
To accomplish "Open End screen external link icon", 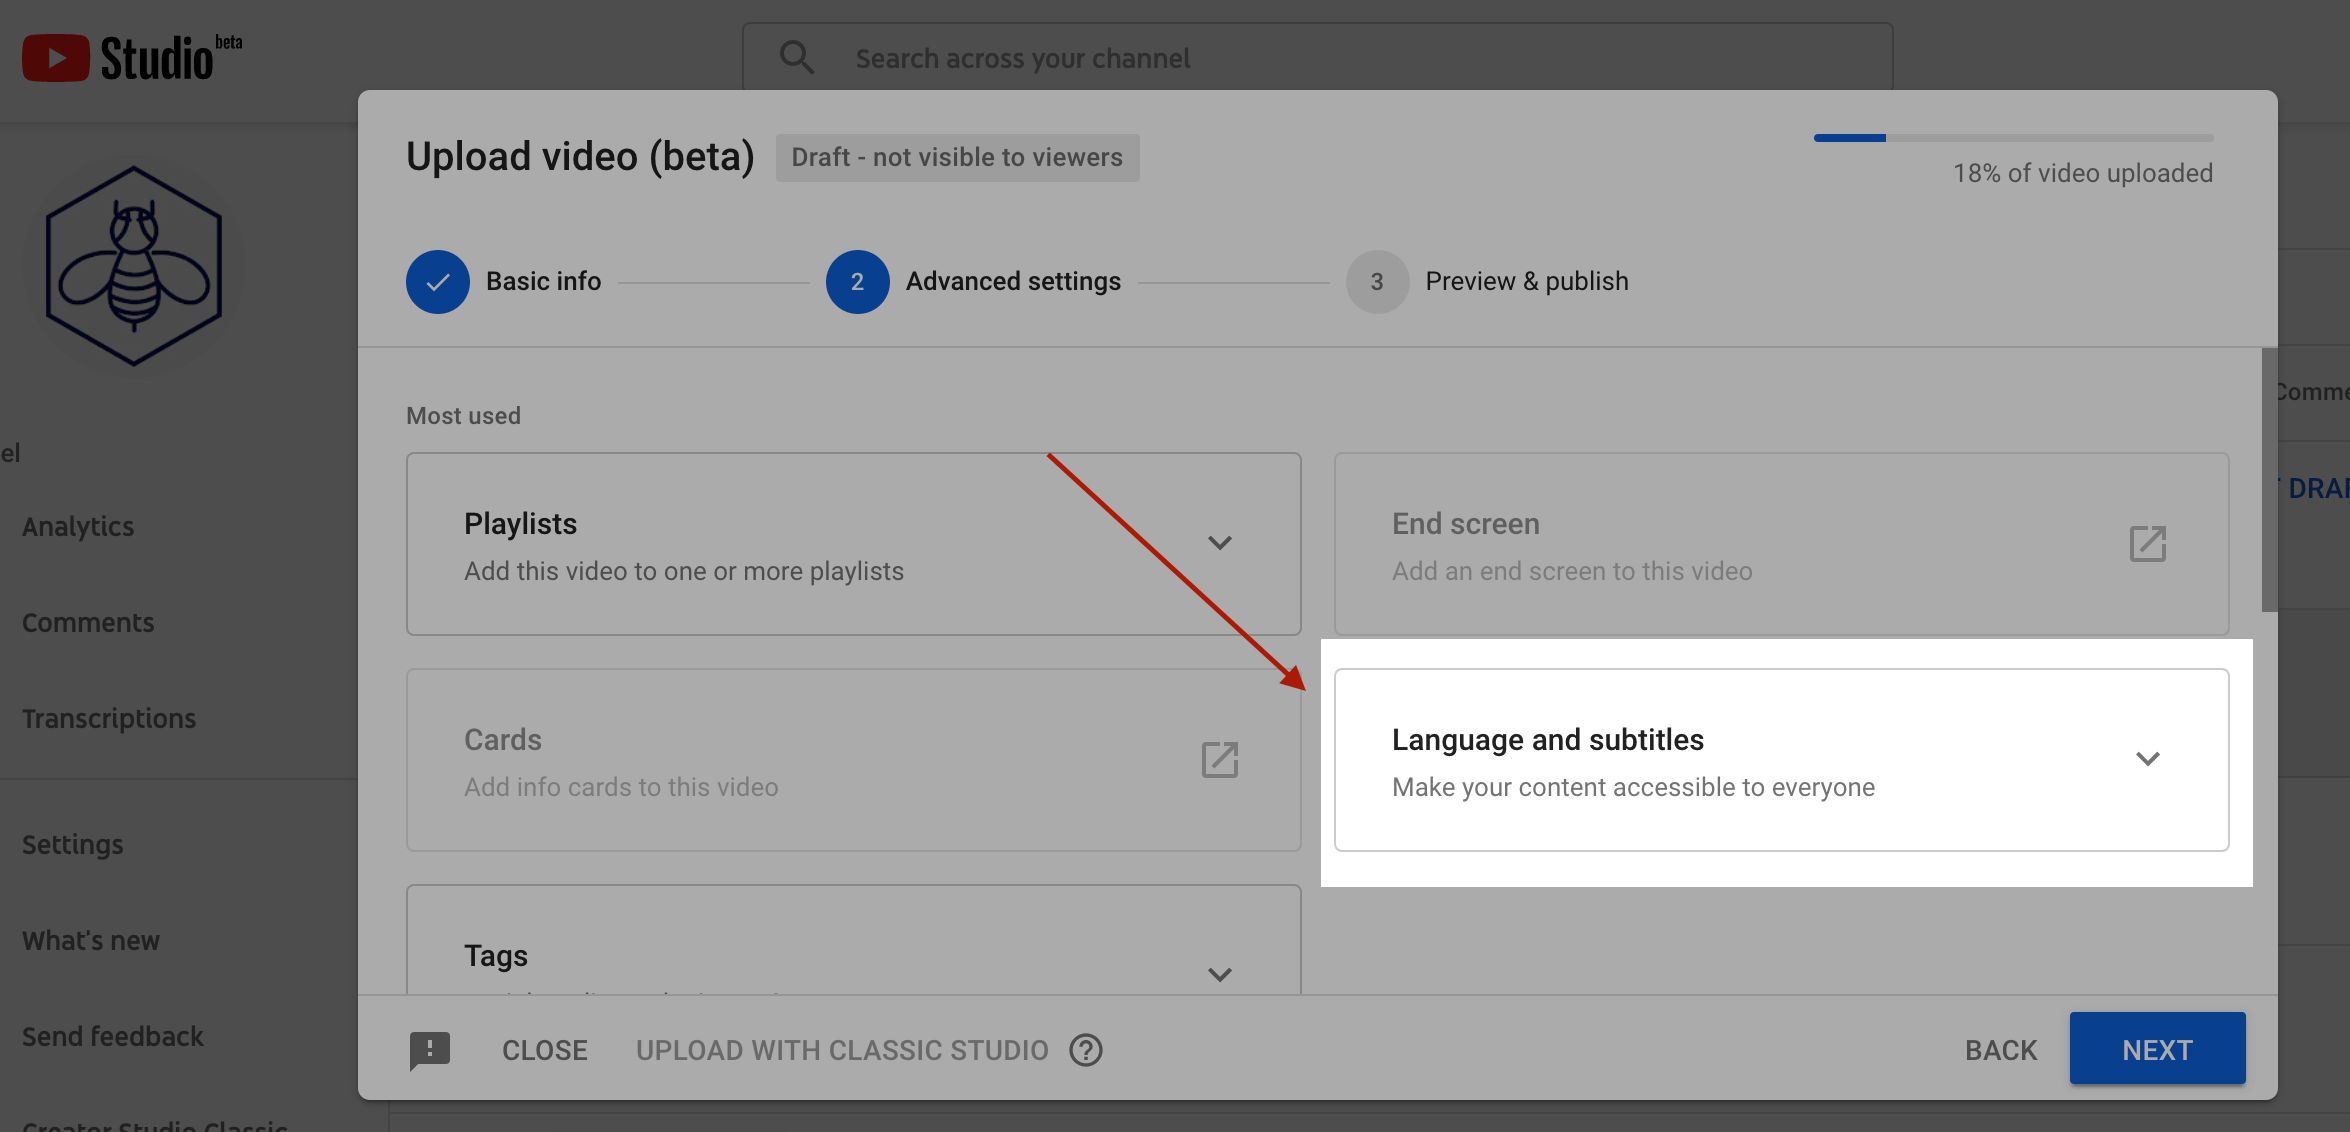I will tap(2147, 544).
